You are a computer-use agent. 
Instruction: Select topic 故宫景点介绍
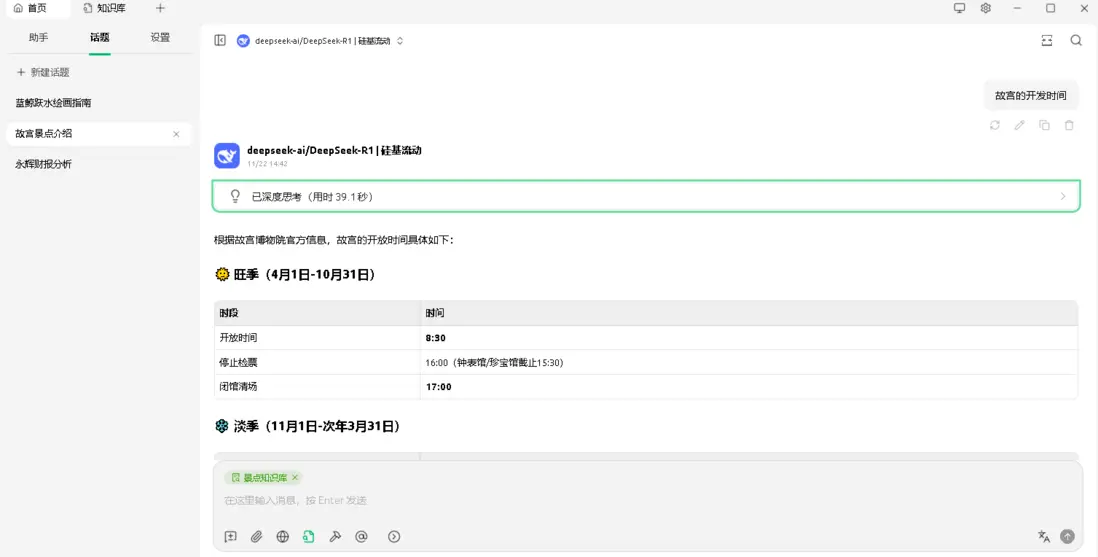tap(98, 134)
